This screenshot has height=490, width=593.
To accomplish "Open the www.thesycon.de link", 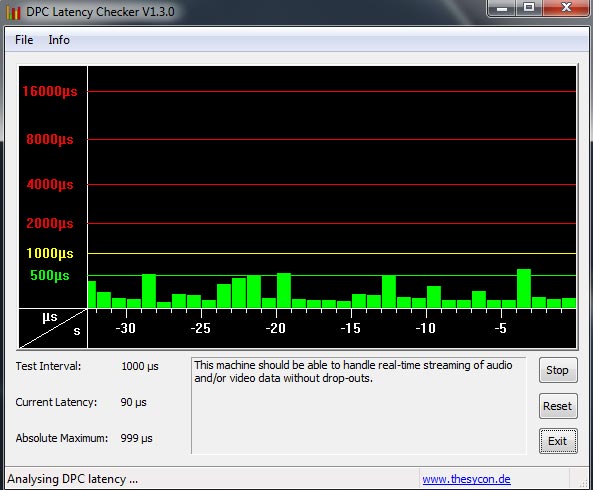I will [466, 479].
